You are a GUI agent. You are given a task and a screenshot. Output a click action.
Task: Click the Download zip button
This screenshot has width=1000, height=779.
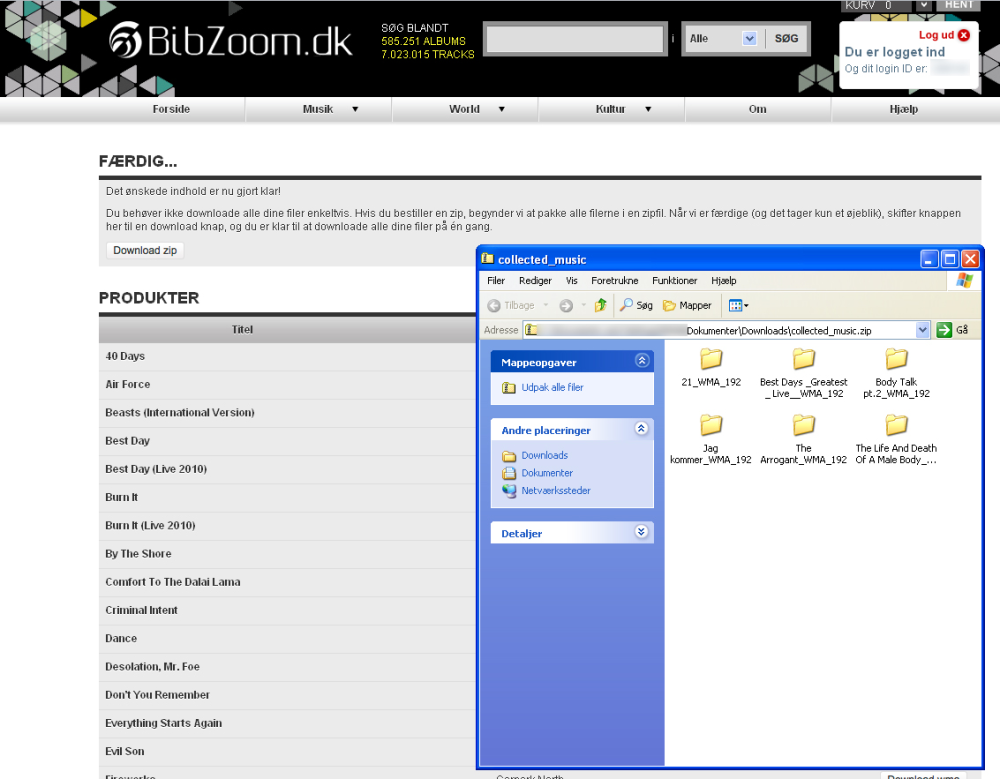[145, 250]
